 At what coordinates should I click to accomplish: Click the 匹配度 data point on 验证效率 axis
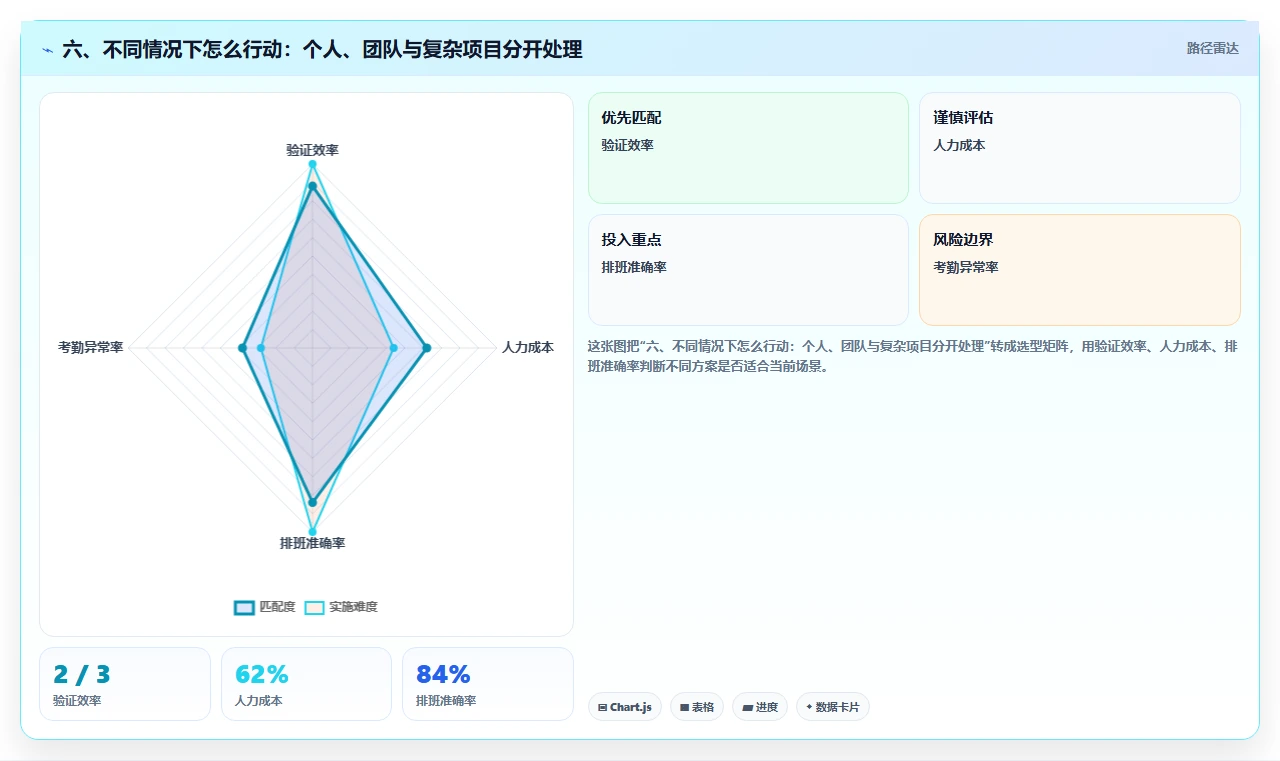(x=312, y=186)
